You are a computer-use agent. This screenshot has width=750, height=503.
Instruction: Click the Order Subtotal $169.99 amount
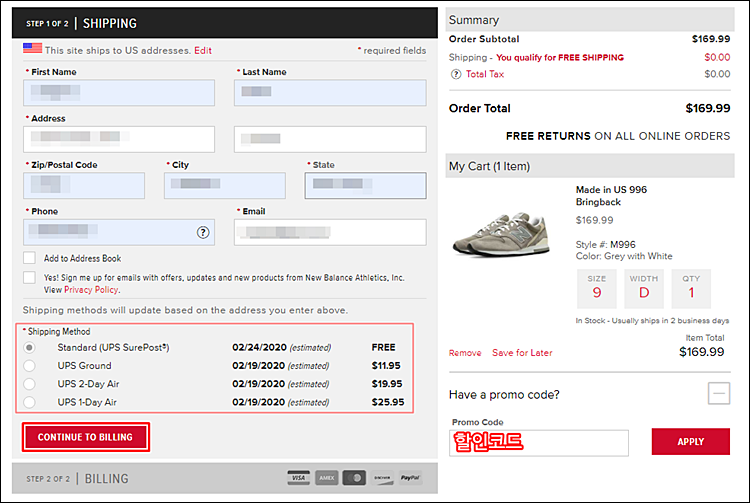[711, 39]
